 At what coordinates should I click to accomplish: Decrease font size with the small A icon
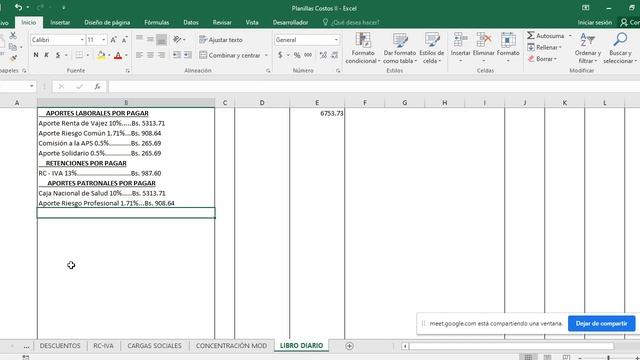[x=124, y=40]
